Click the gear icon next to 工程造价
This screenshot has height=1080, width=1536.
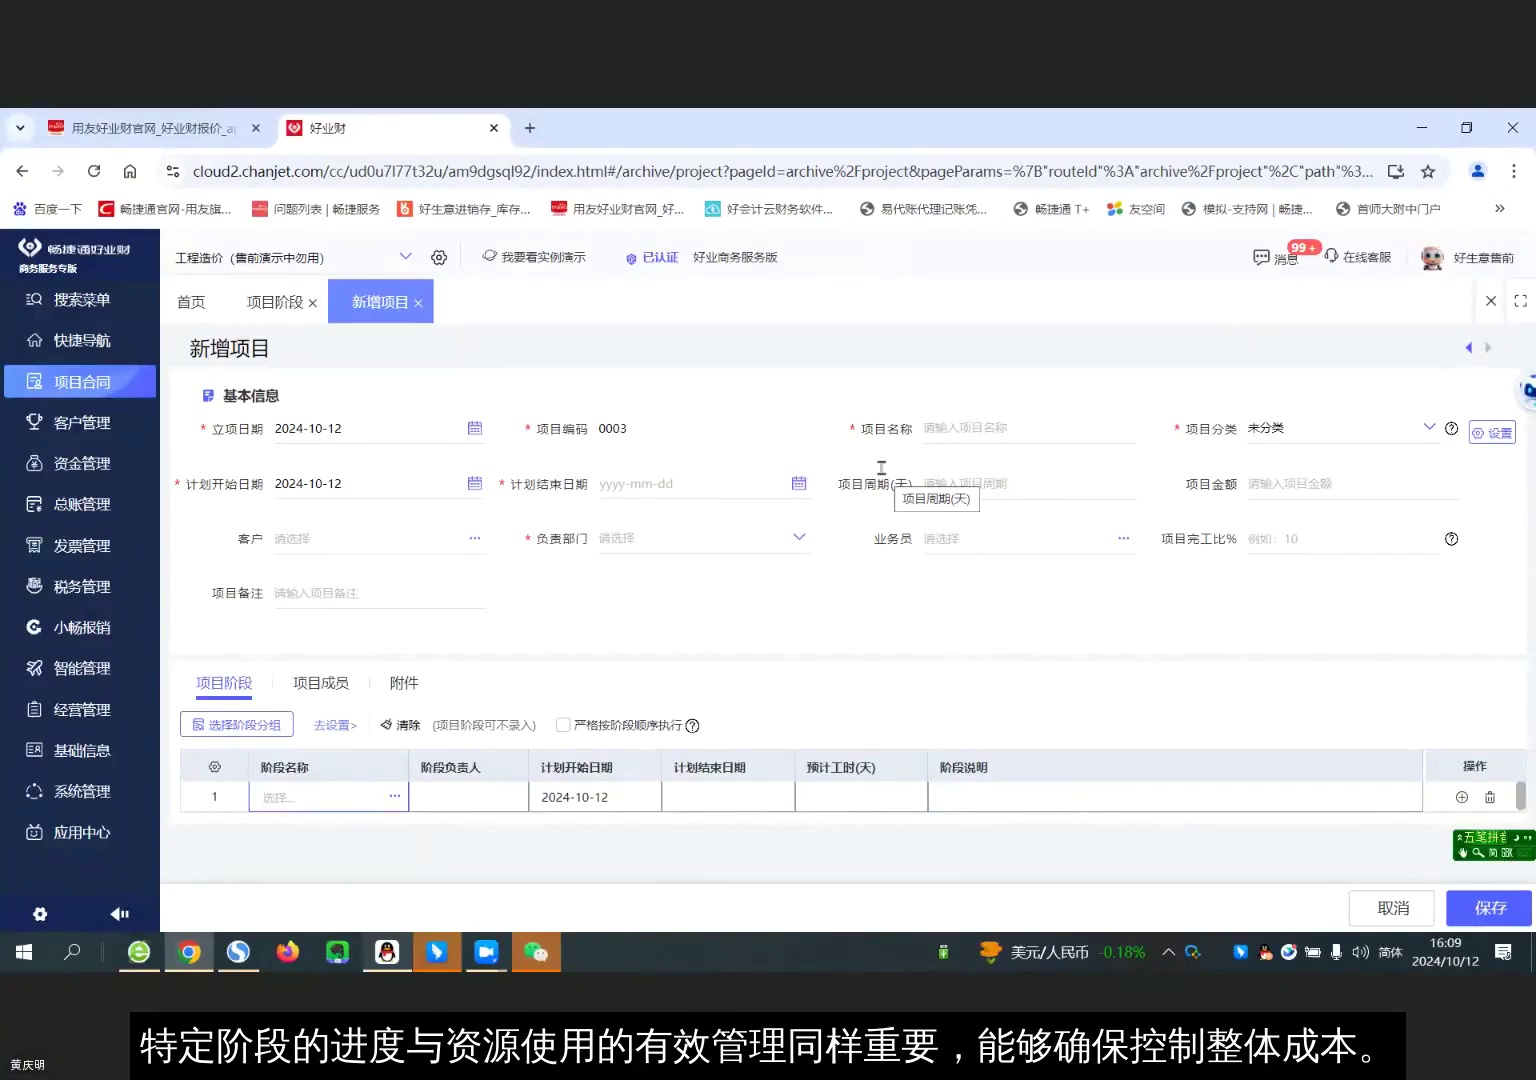coord(438,257)
